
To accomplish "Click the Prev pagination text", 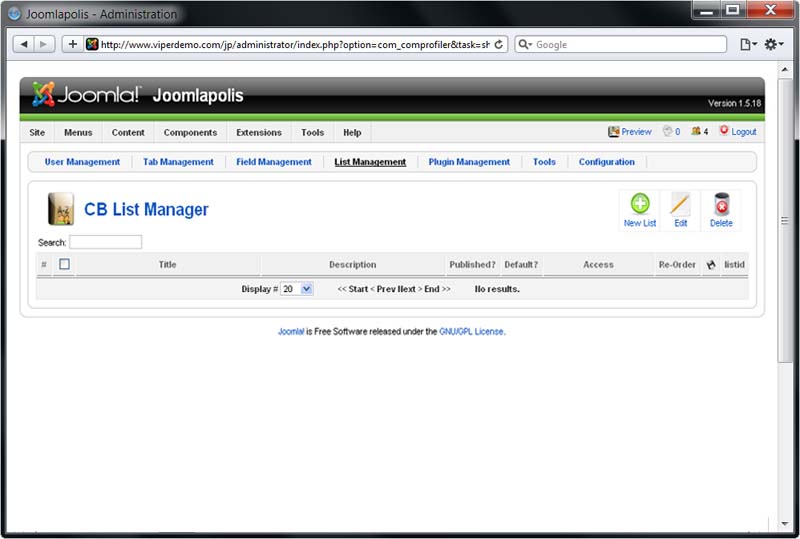I will pos(386,289).
